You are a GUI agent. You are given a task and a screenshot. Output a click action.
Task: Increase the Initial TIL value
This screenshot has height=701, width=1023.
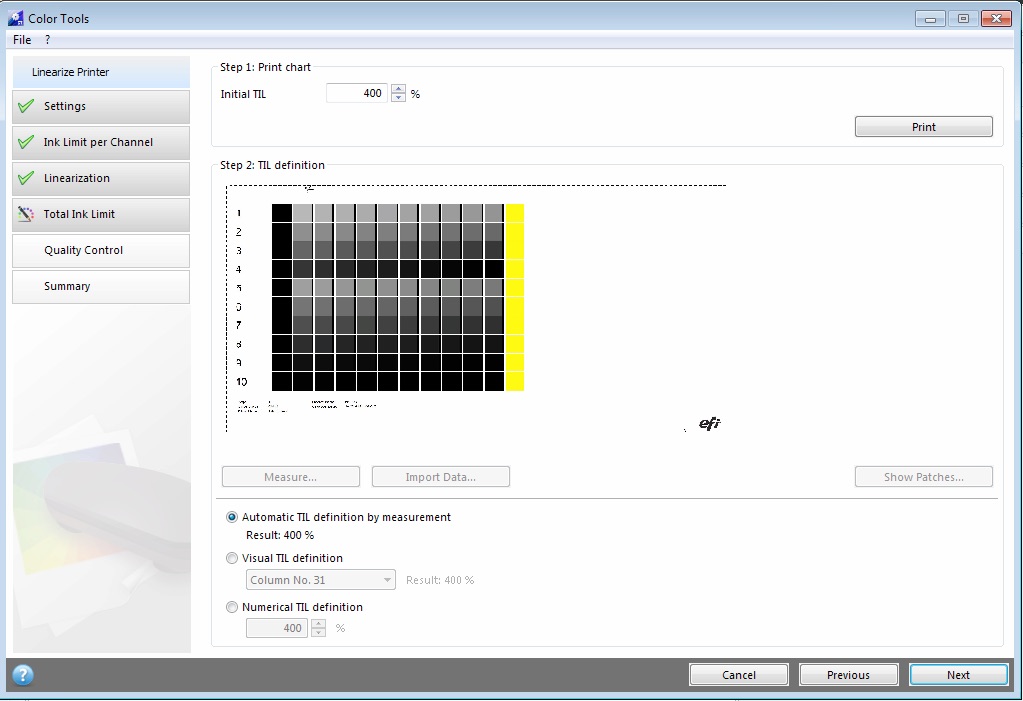[x=398, y=89]
